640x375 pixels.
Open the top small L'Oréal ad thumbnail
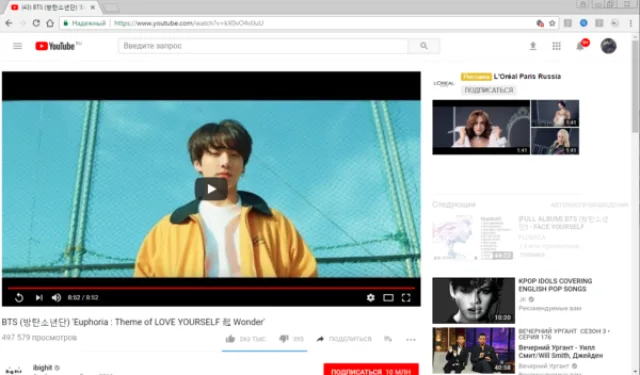pos(555,113)
